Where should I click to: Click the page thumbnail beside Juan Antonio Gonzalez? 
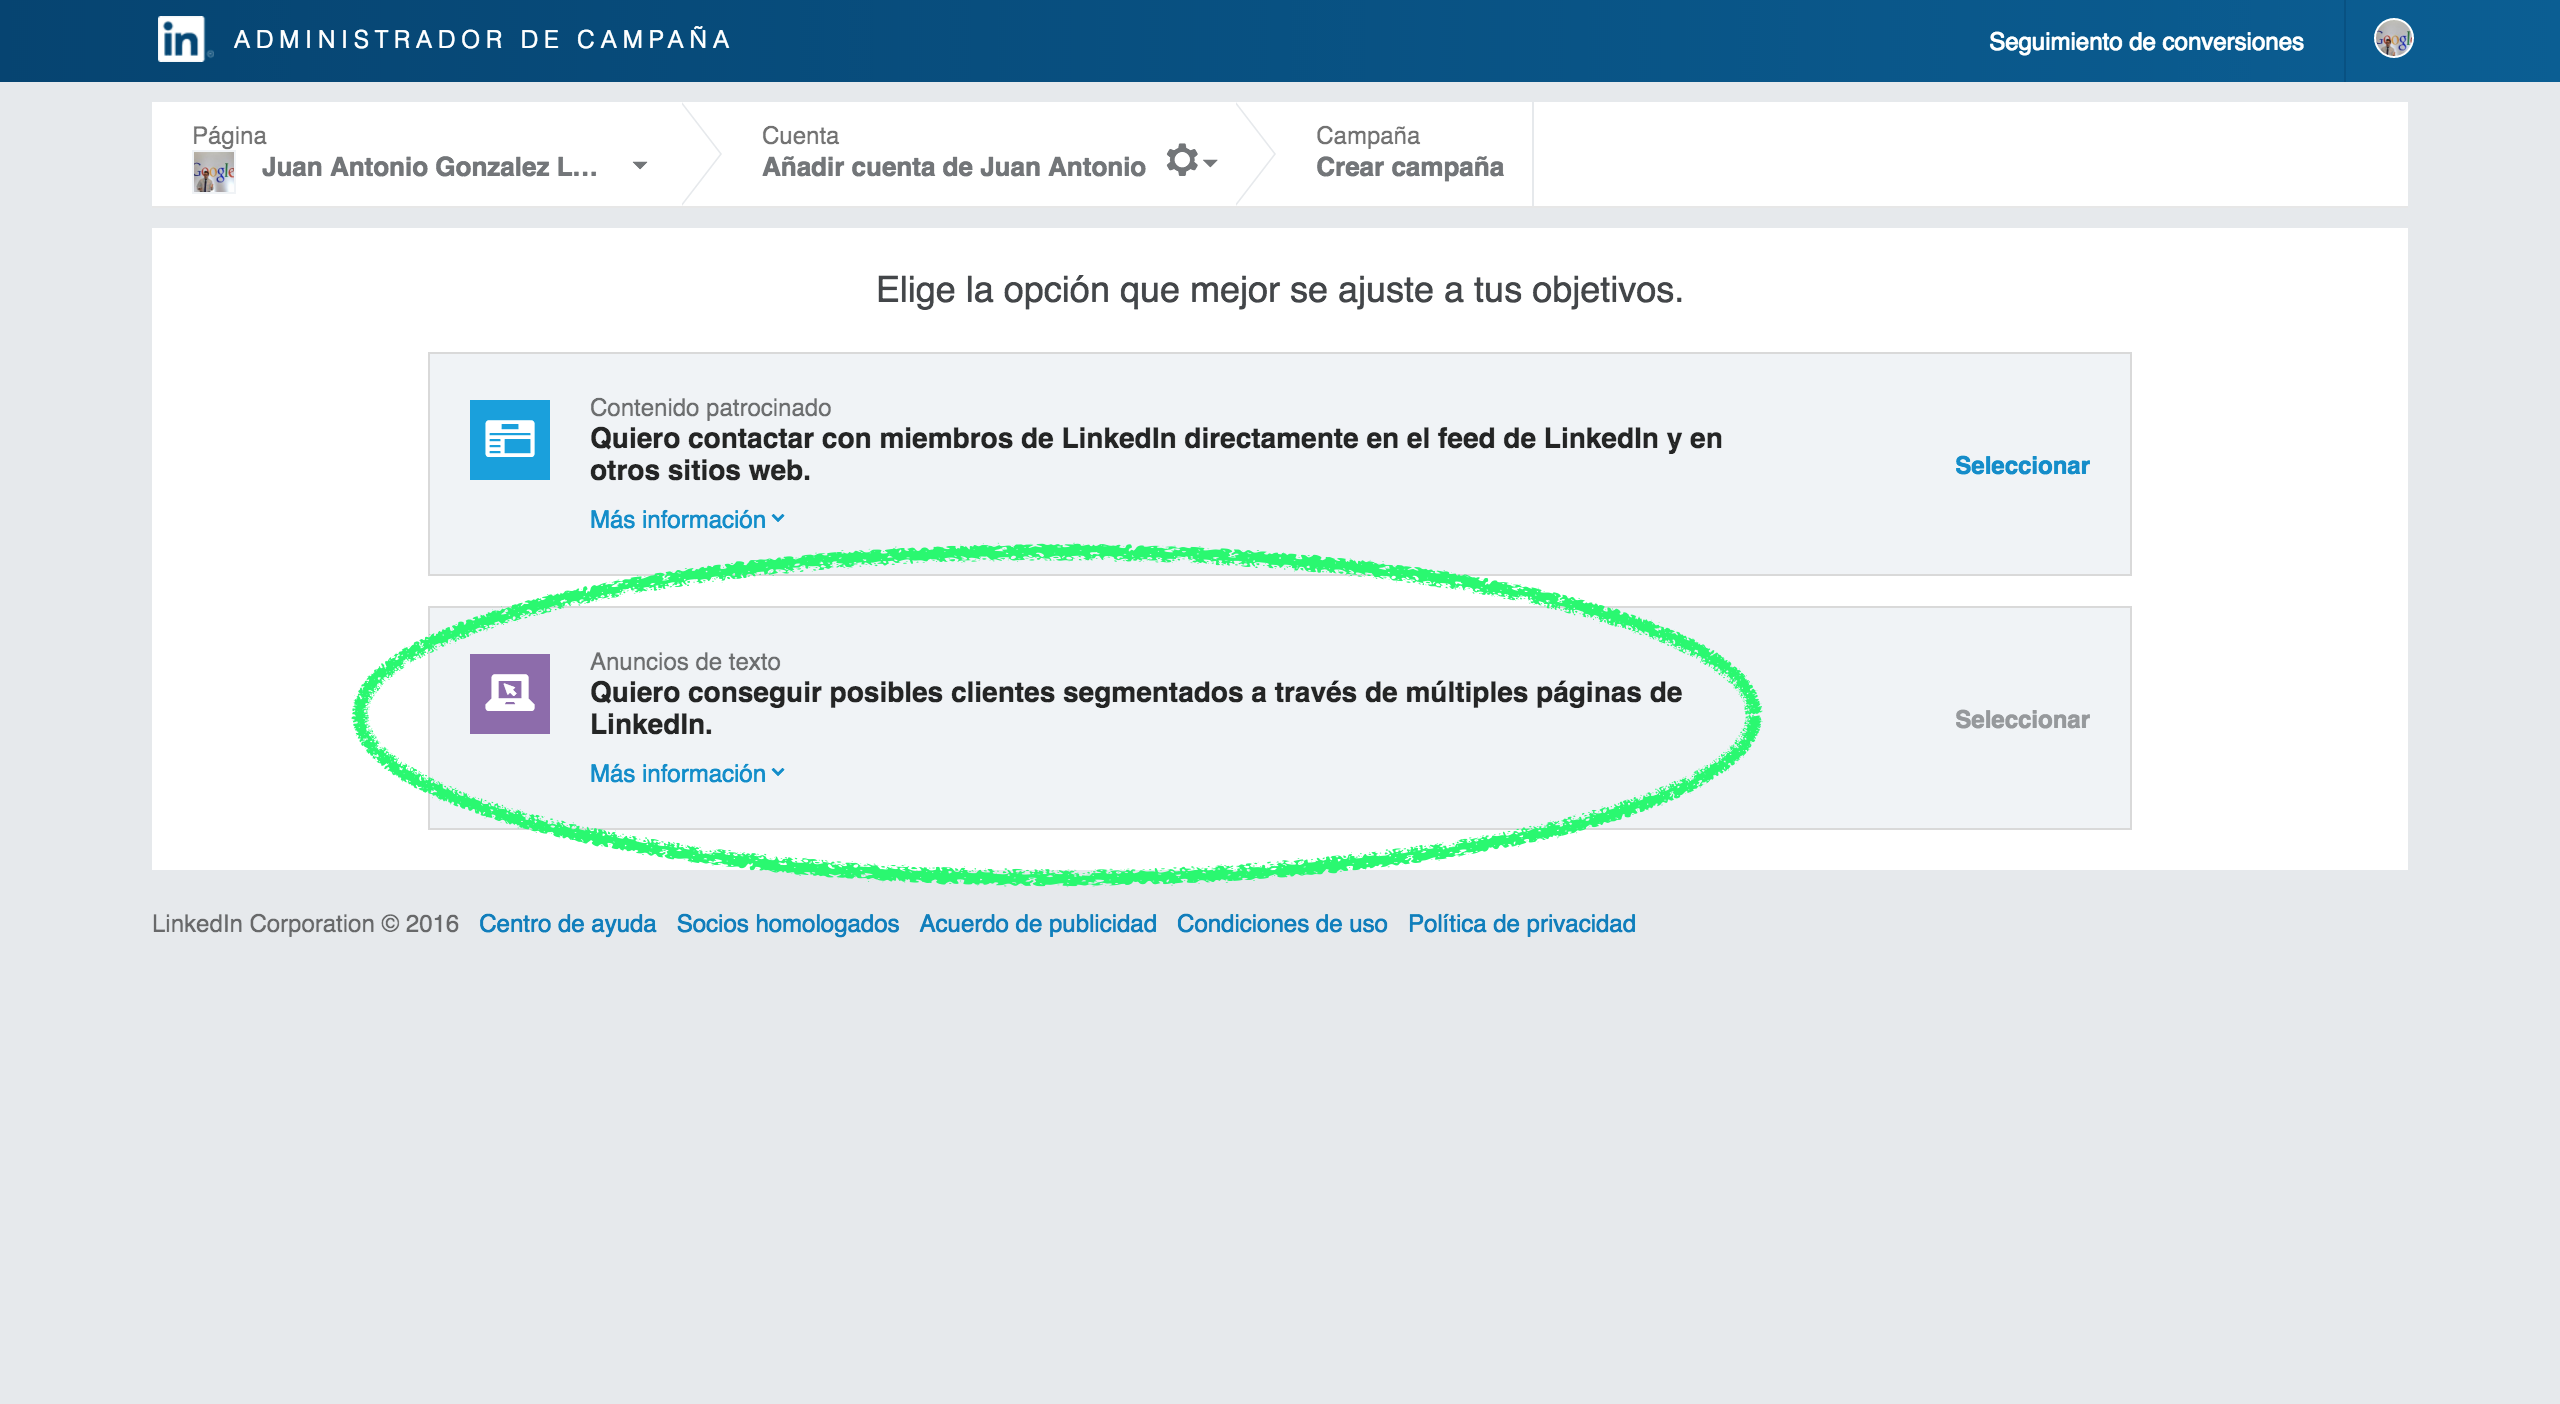214,172
